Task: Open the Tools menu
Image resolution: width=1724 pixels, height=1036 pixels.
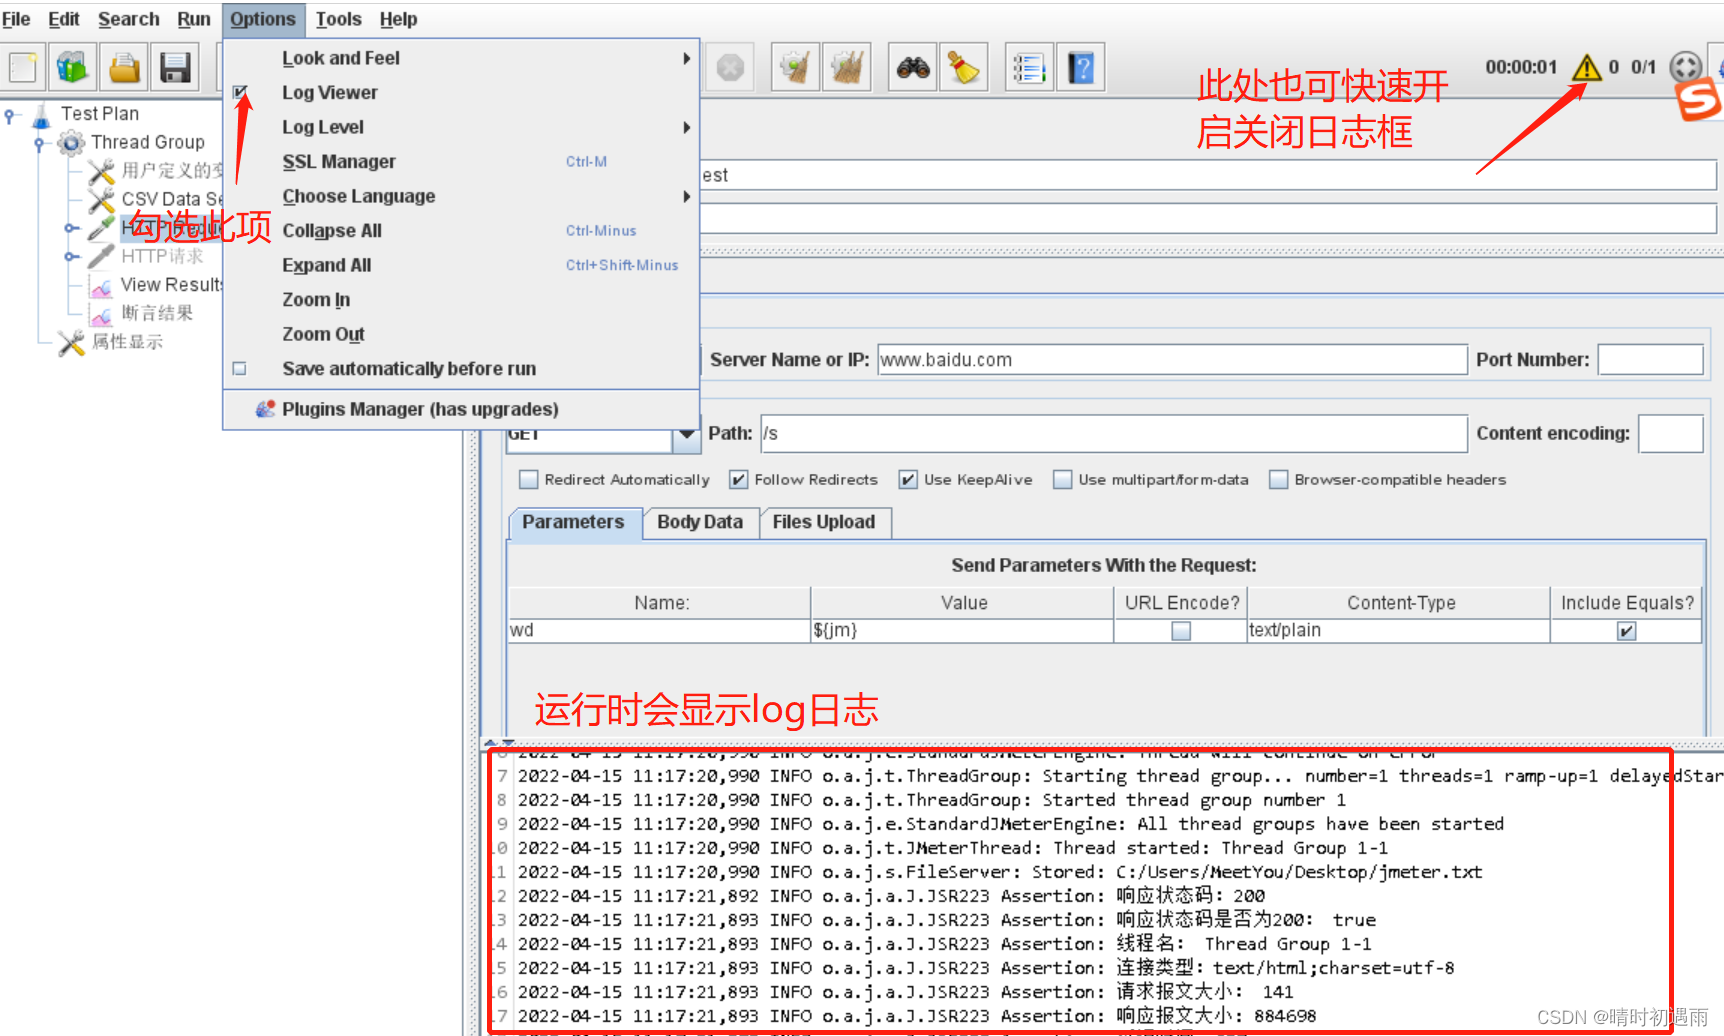Action: point(339,19)
